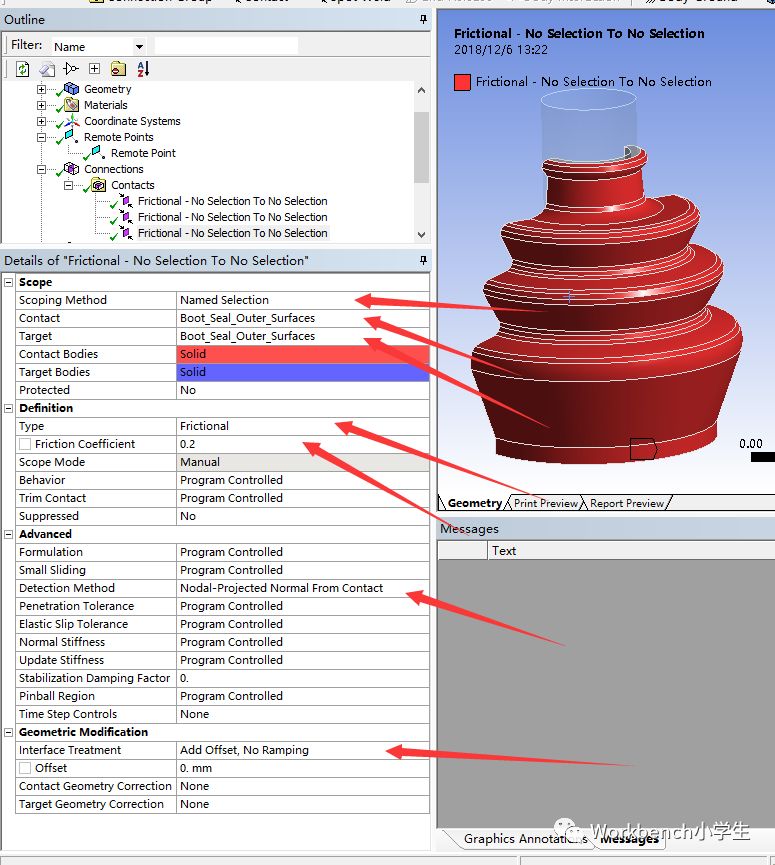The image size is (775, 865).
Task: Click the refresh icon in Outline toolbar
Action: (x=22, y=69)
